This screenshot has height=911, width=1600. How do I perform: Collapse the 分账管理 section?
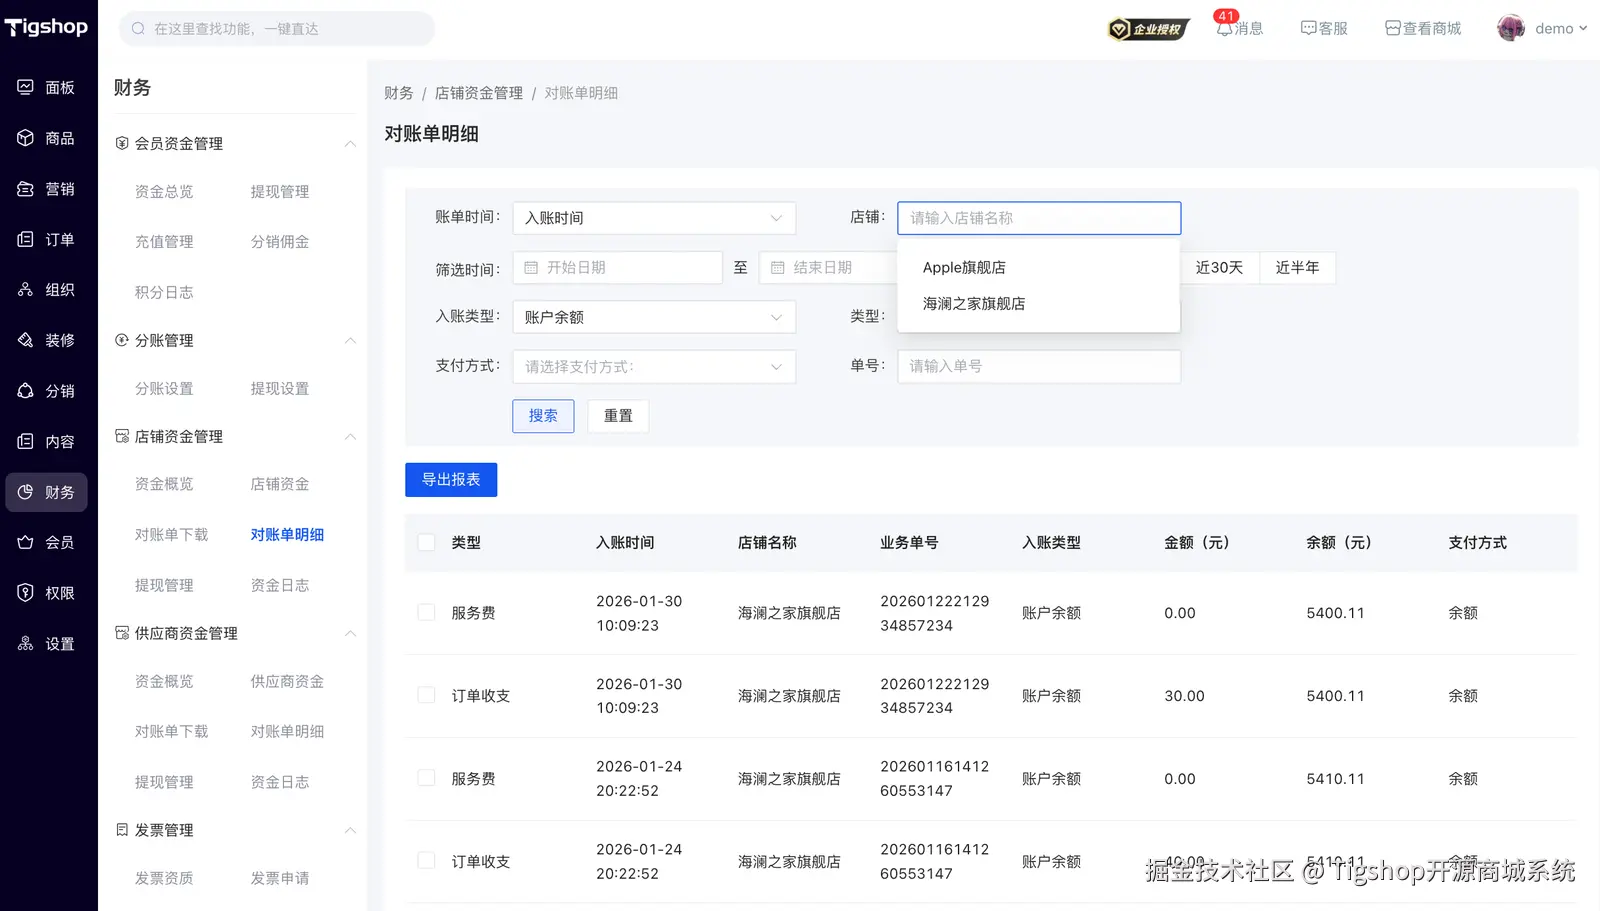point(350,341)
